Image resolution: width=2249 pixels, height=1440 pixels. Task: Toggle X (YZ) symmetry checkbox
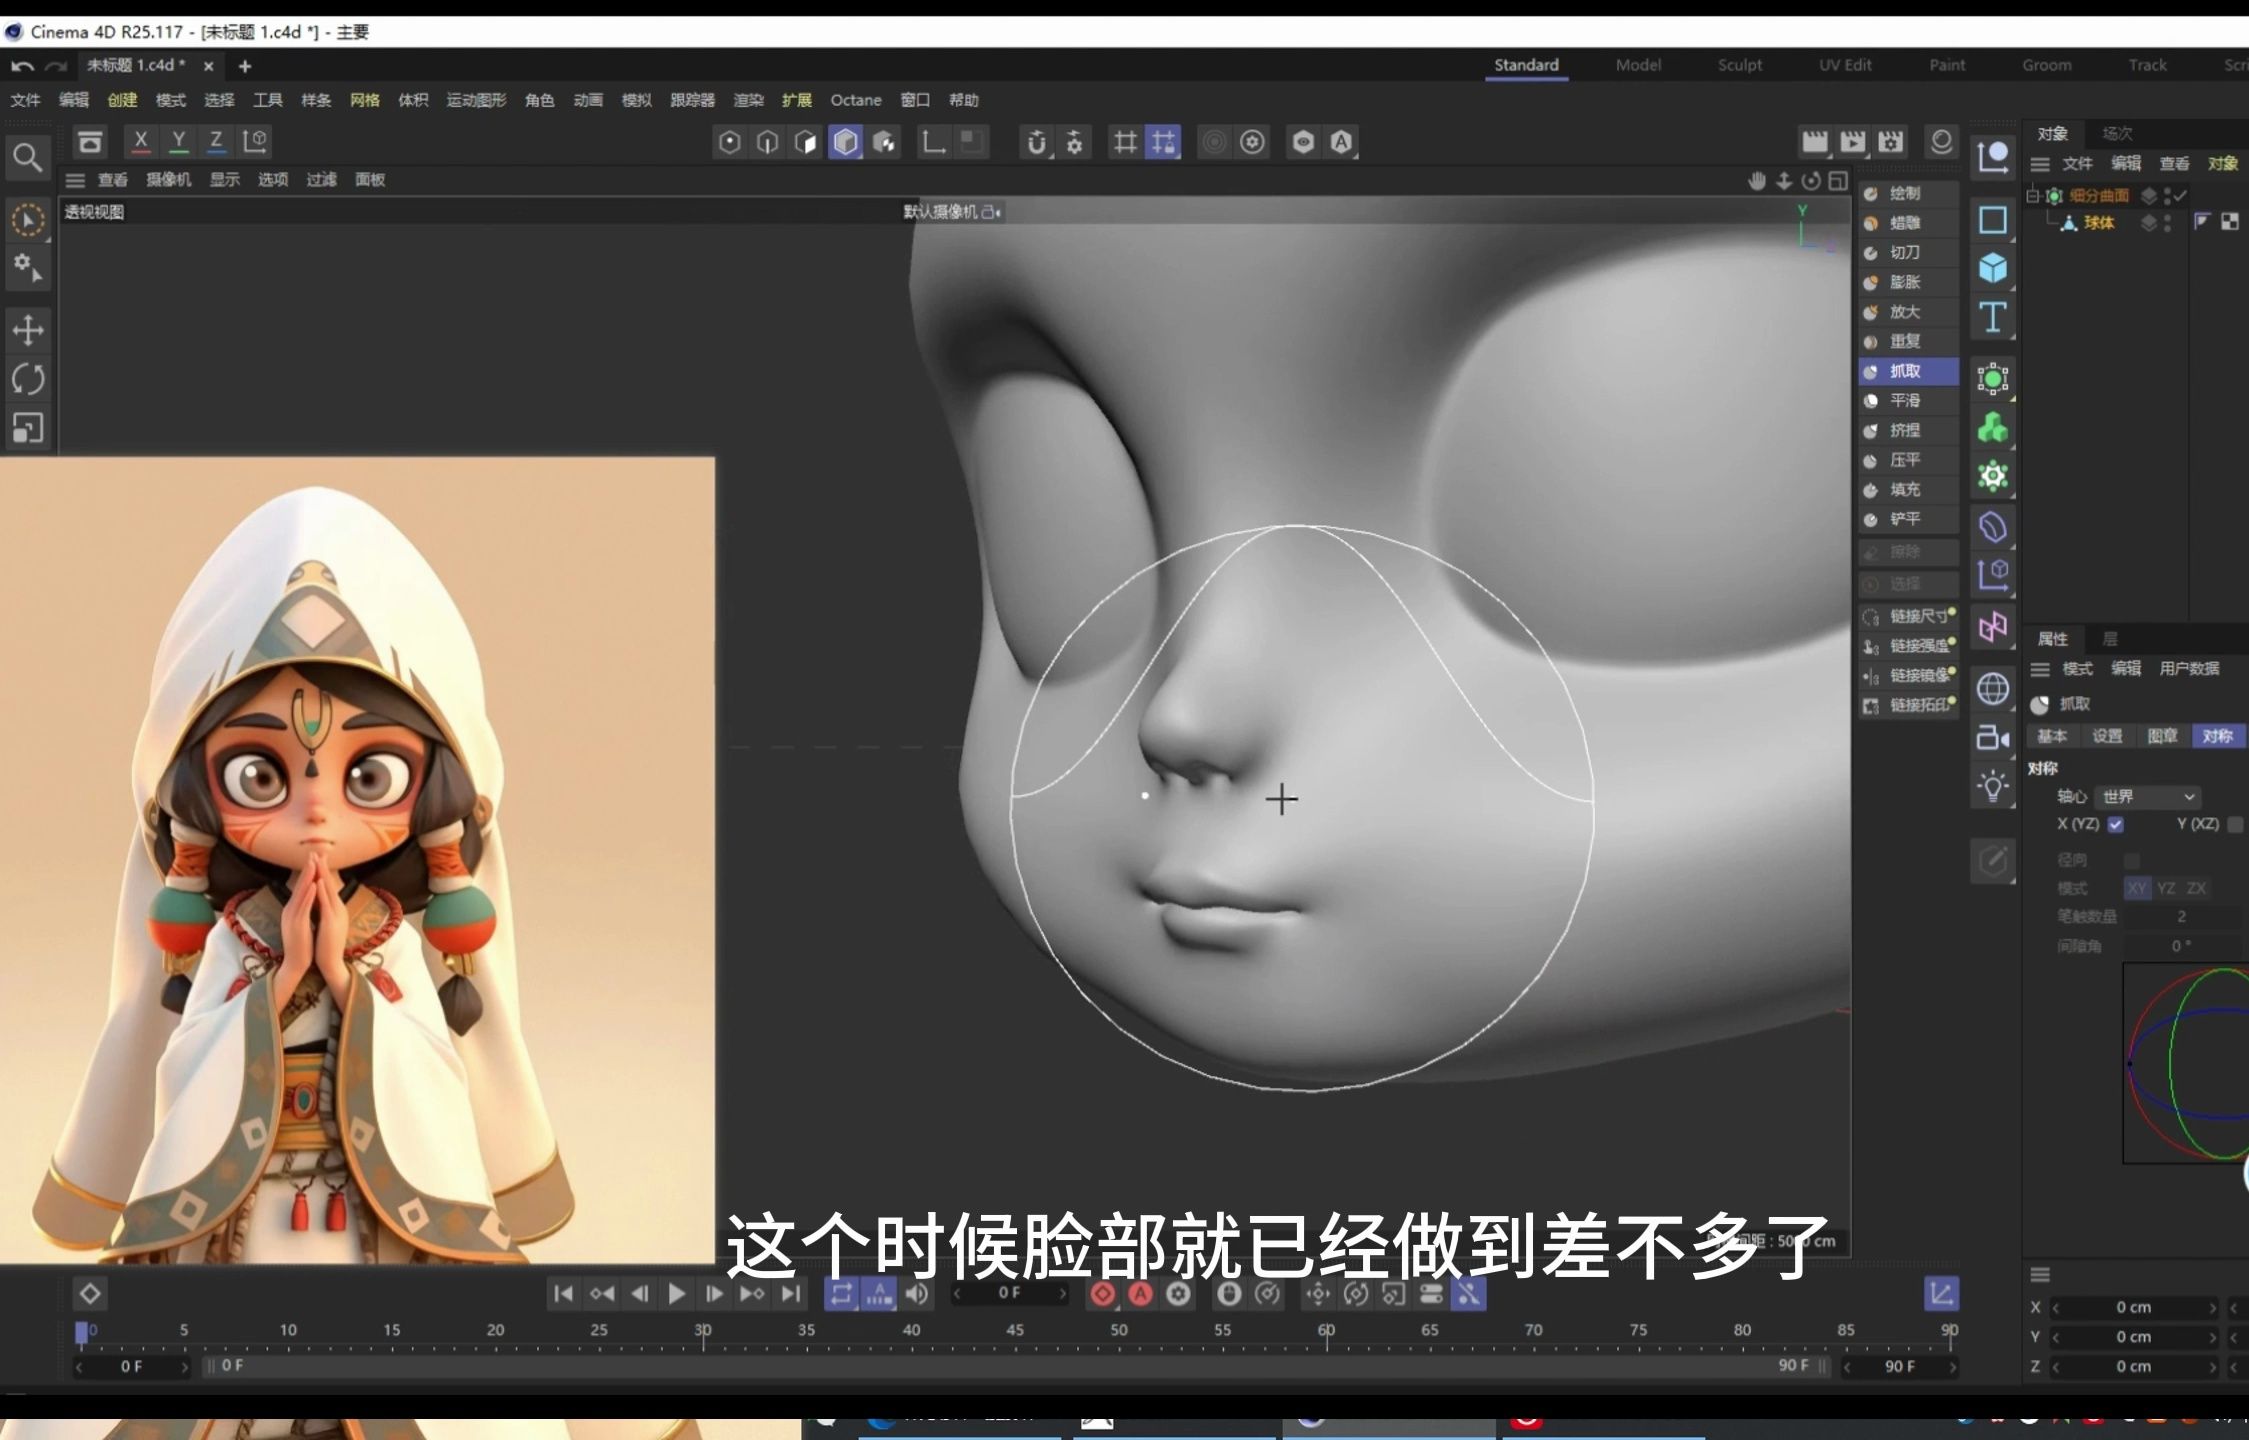coord(2115,825)
